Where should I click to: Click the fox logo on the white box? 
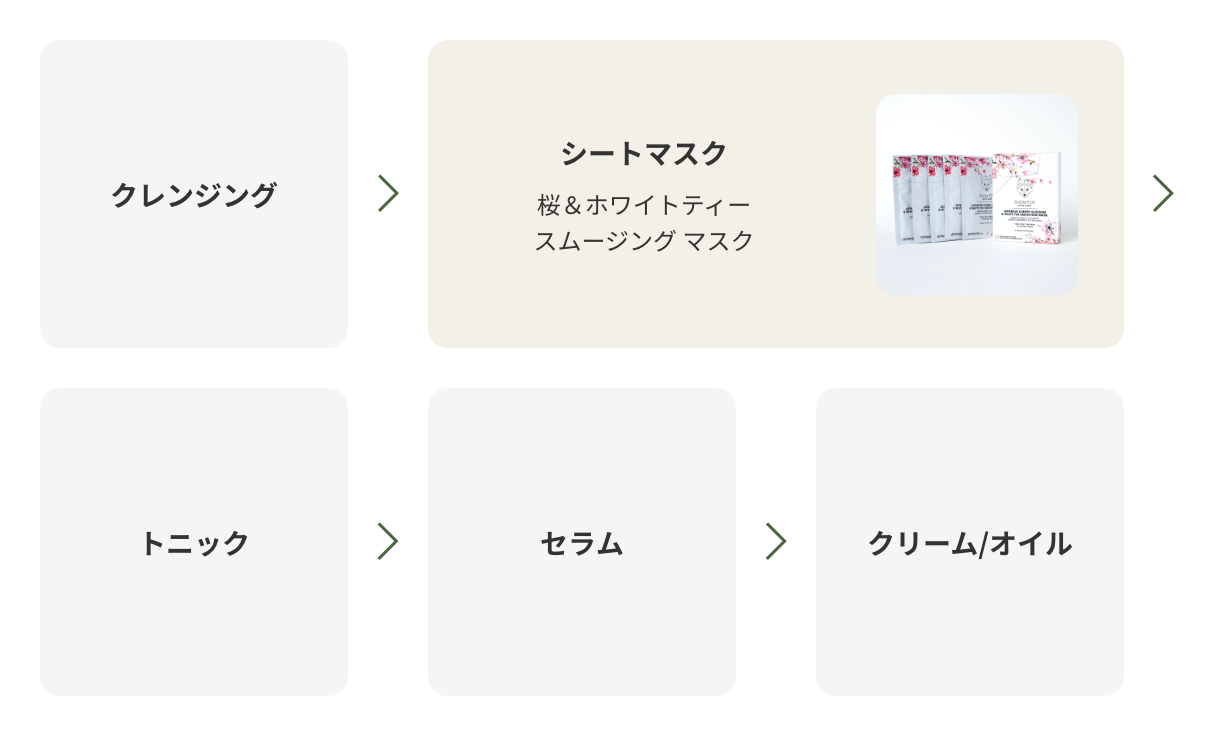coord(1025,188)
